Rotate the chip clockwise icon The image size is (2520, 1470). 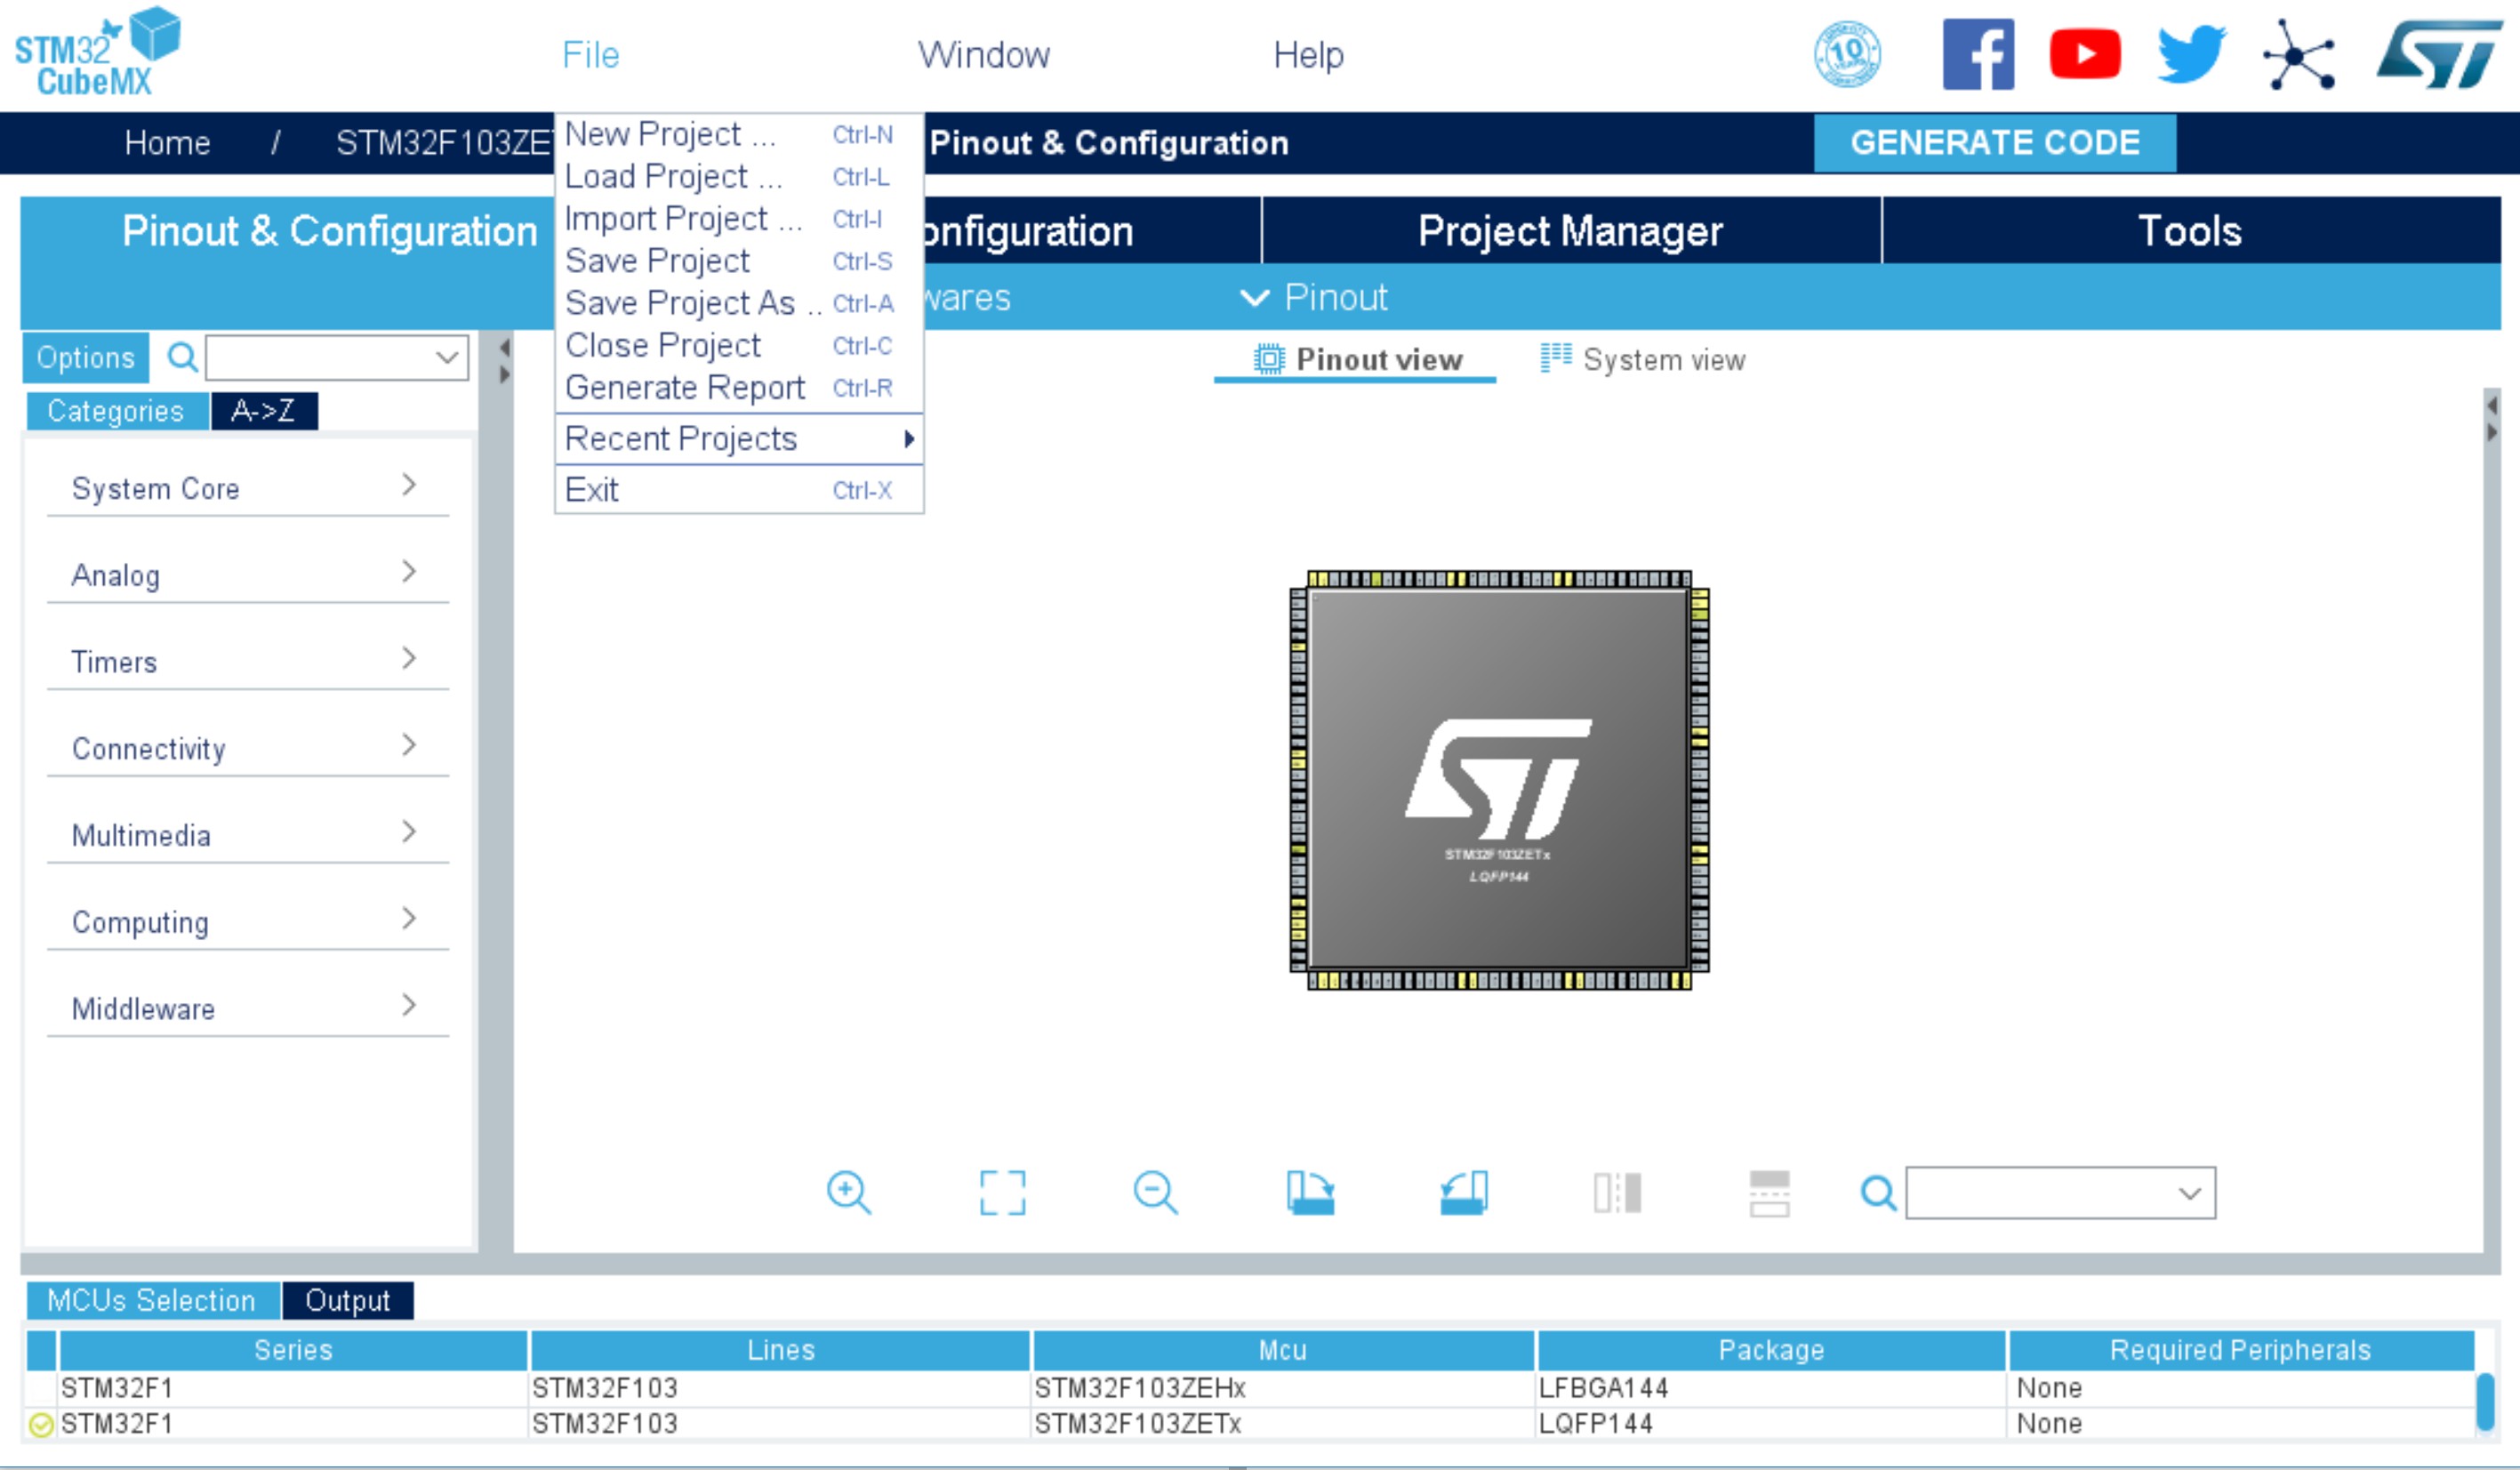click(x=1310, y=1192)
